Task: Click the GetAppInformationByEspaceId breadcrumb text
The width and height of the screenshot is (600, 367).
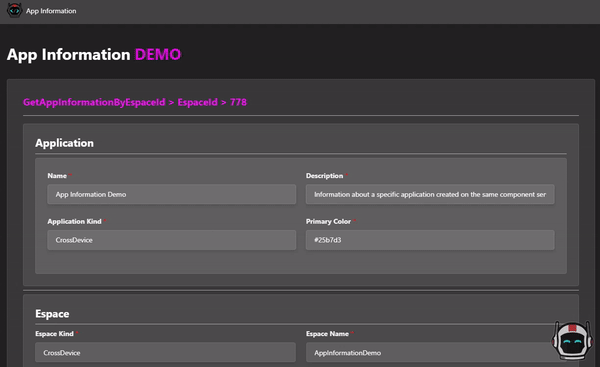Action: click(94, 102)
